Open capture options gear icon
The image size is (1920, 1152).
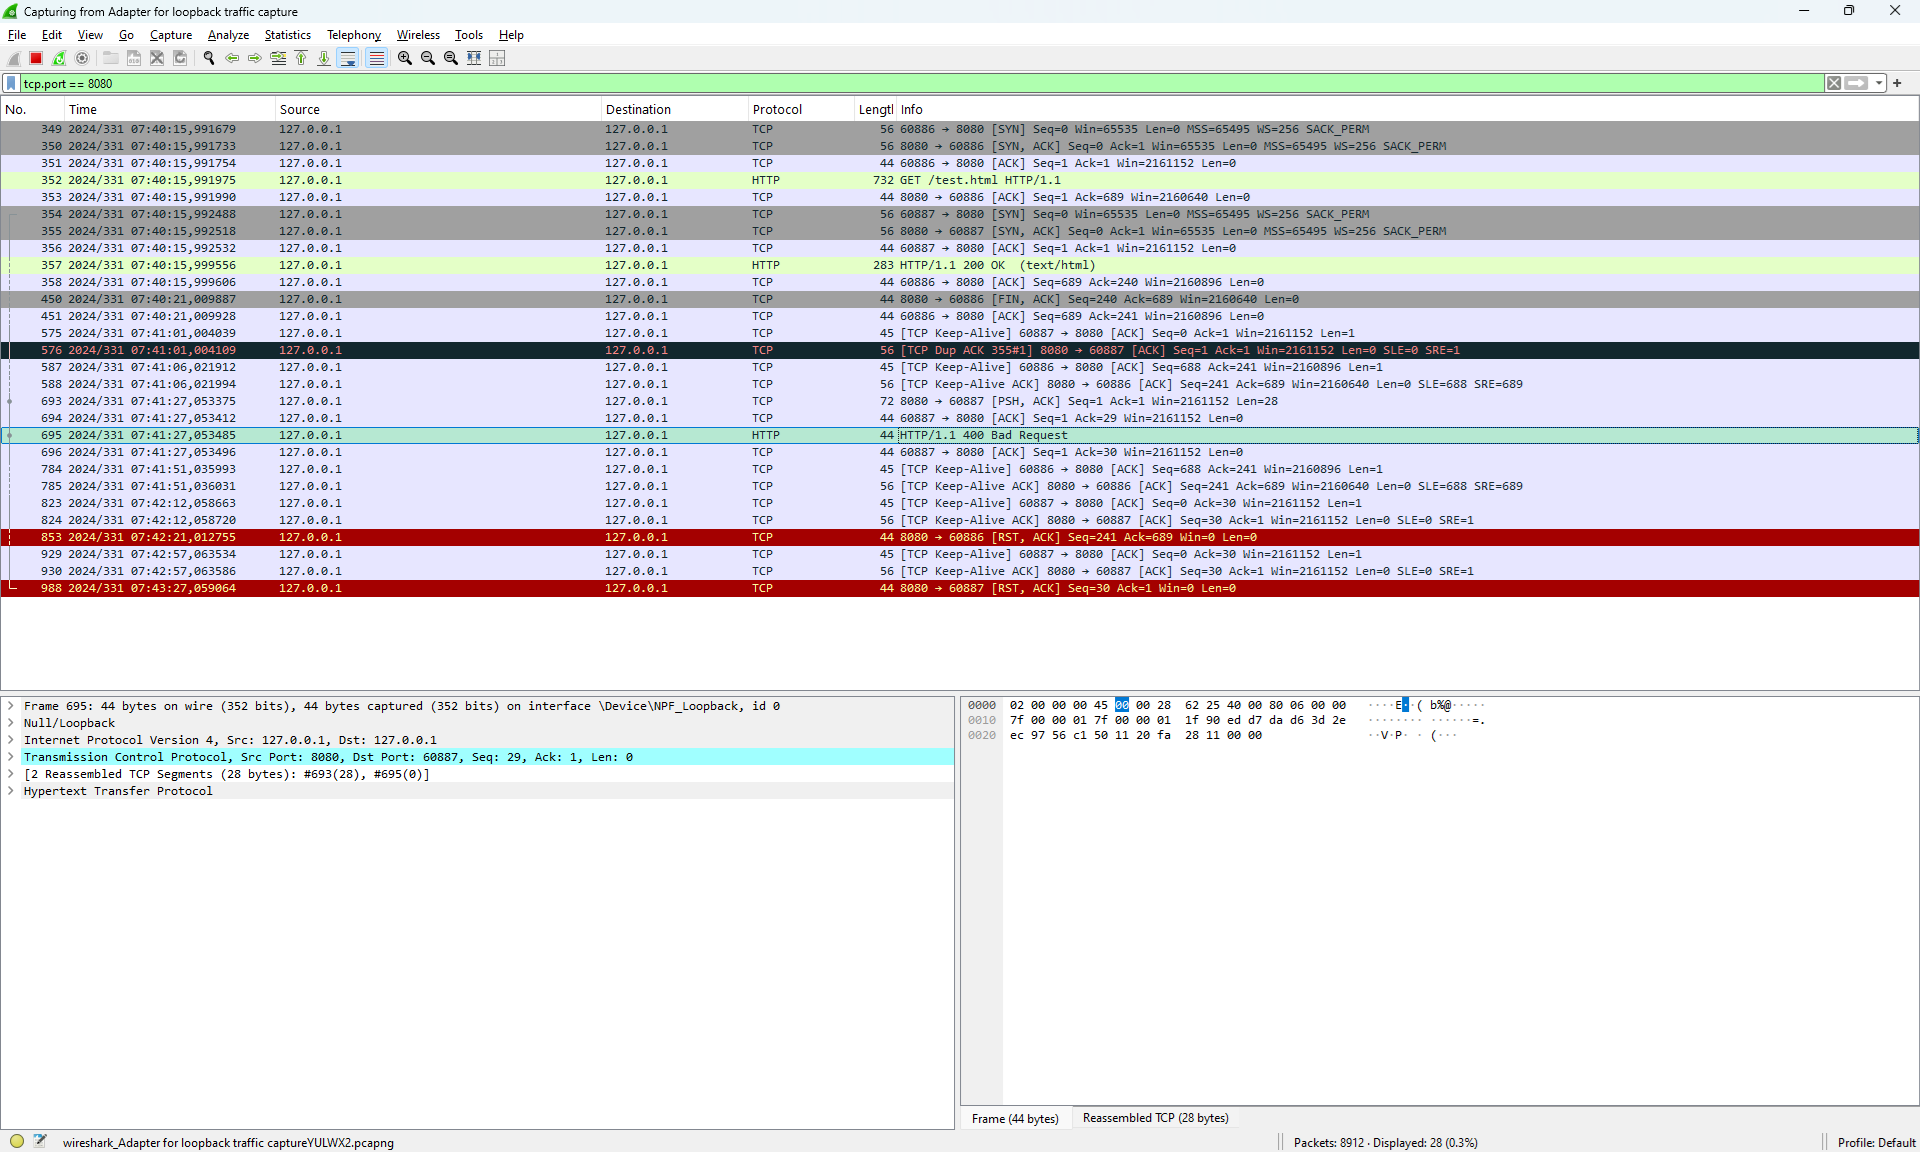click(82, 58)
